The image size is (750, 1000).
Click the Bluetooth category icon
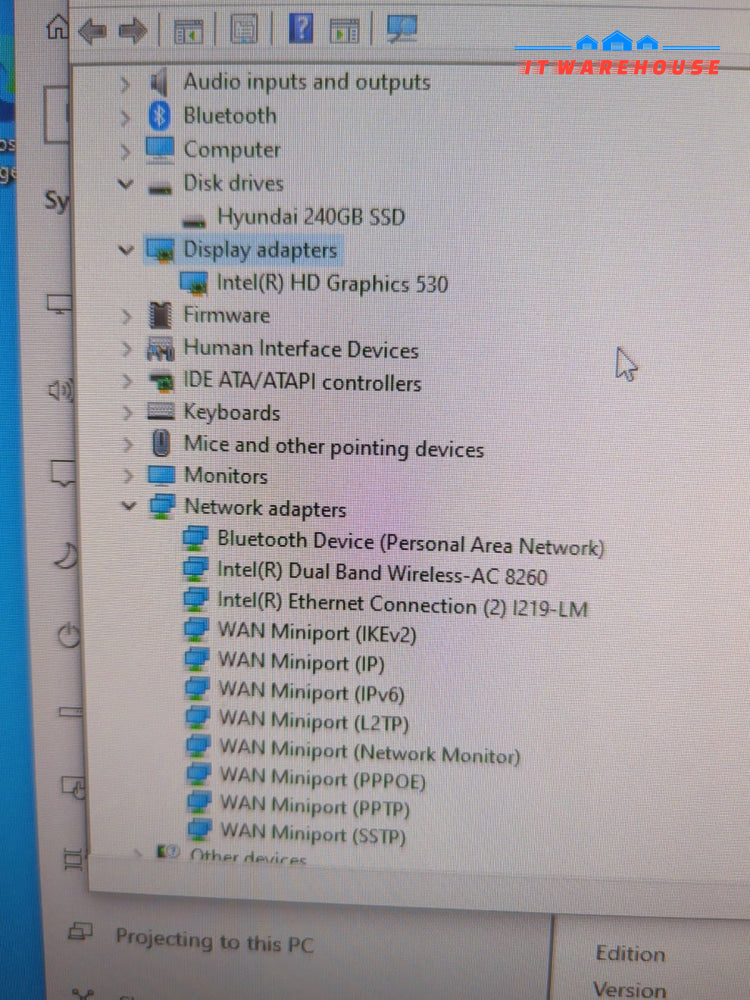click(x=159, y=116)
